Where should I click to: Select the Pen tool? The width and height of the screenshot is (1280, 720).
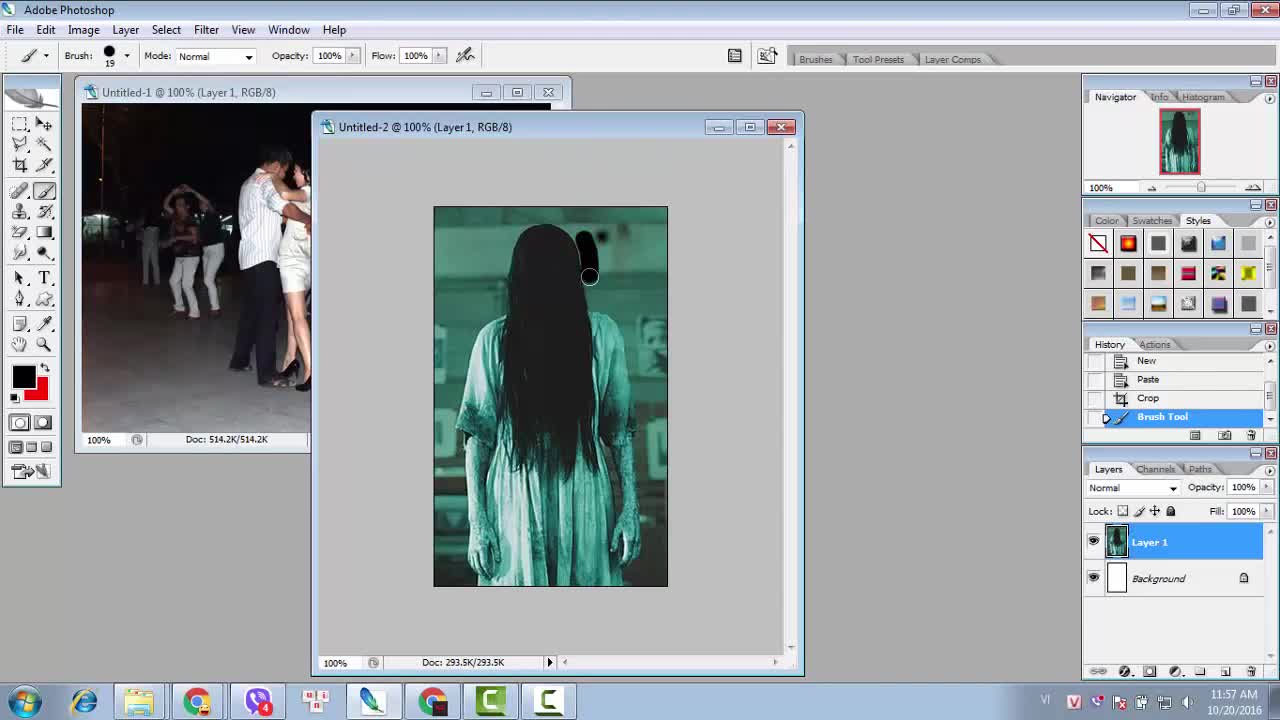coord(20,299)
